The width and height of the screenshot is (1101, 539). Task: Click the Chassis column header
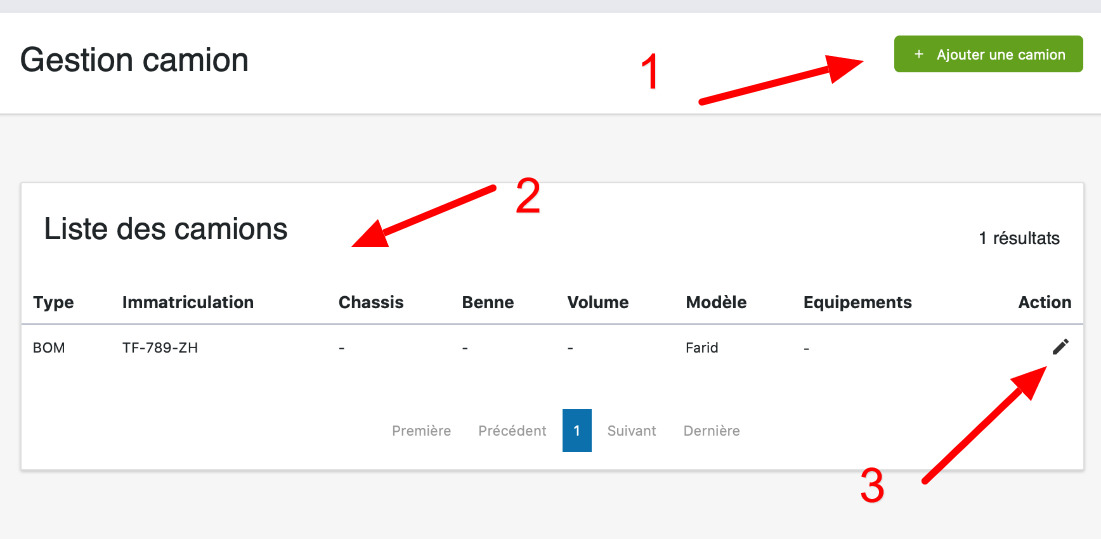[x=371, y=302]
